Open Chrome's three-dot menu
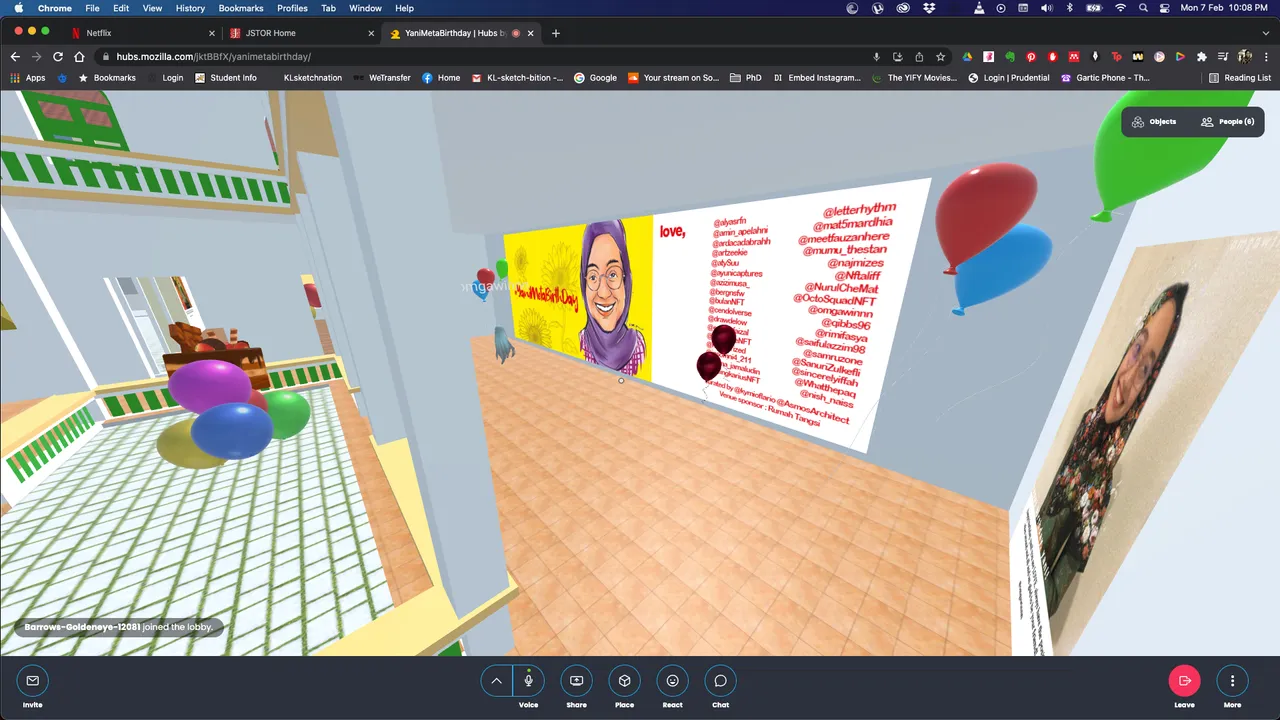Image resolution: width=1280 pixels, height=720 pixels. pyautogui.click(x=1265, y=57)
